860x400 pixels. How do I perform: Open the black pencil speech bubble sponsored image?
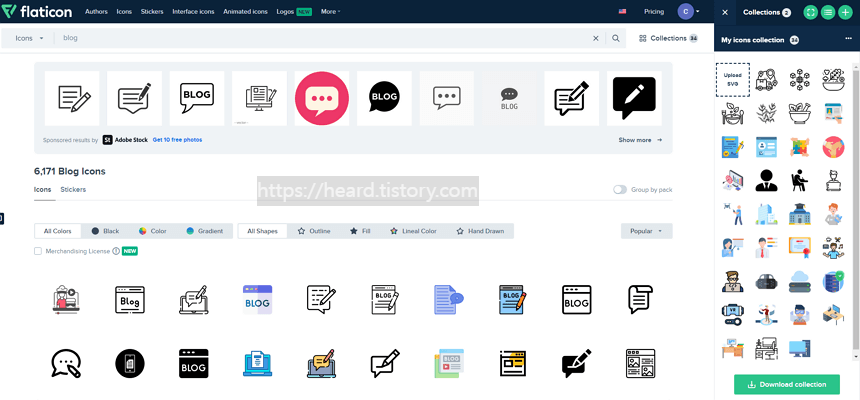(x=634, y=98)
